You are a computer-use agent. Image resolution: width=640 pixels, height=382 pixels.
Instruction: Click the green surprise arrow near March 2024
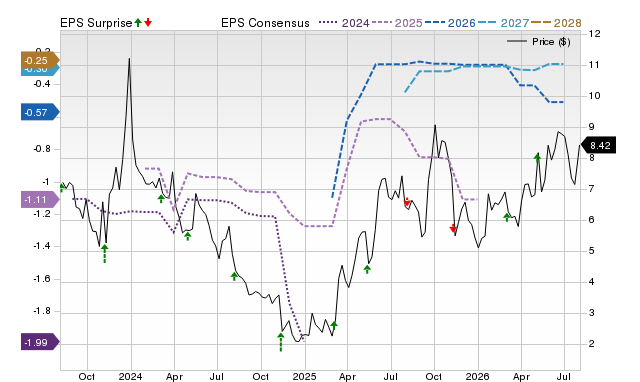pos(161,199)
